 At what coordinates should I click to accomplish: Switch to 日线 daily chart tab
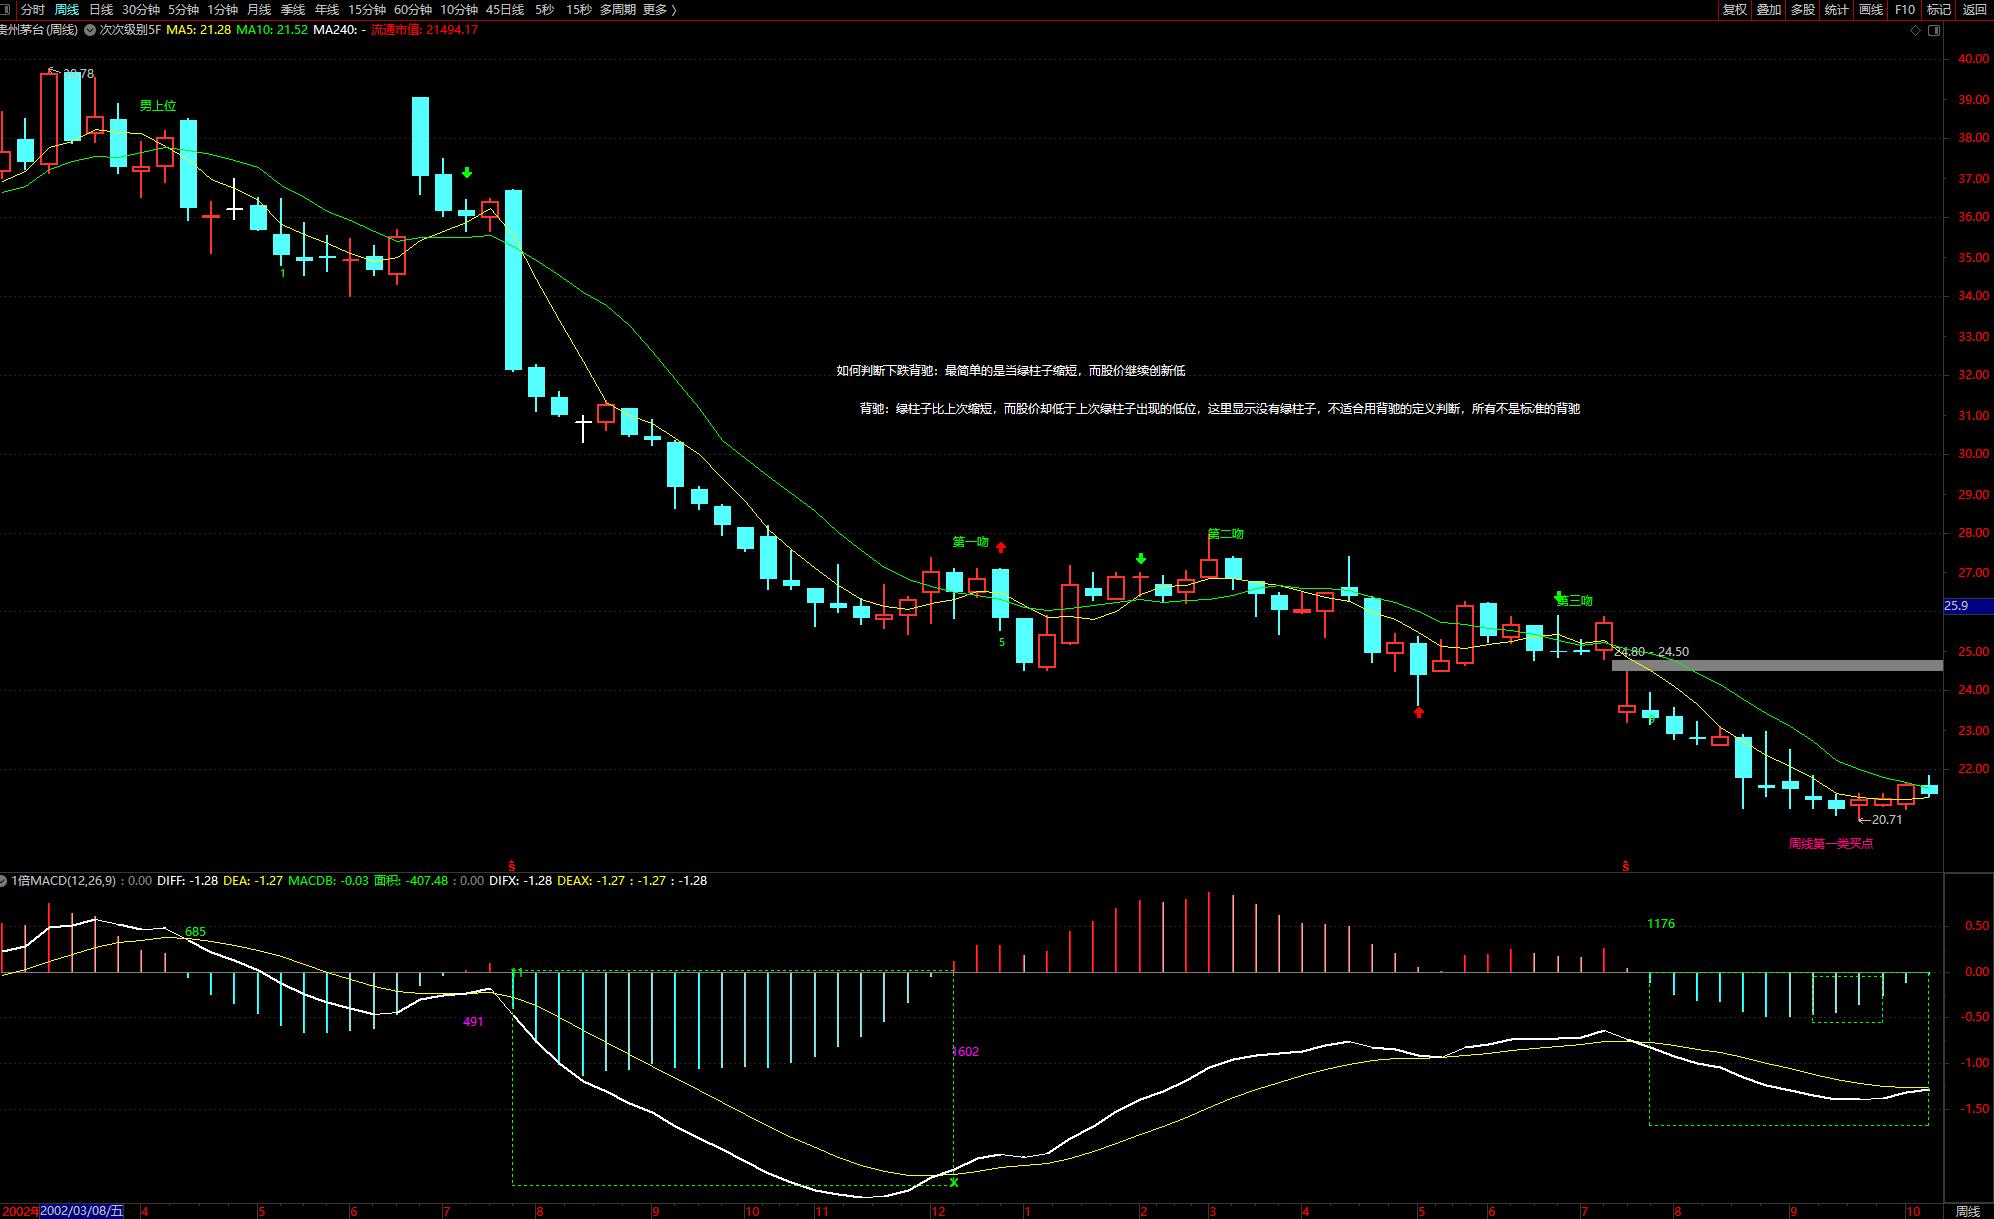click(x=101, y=9)
